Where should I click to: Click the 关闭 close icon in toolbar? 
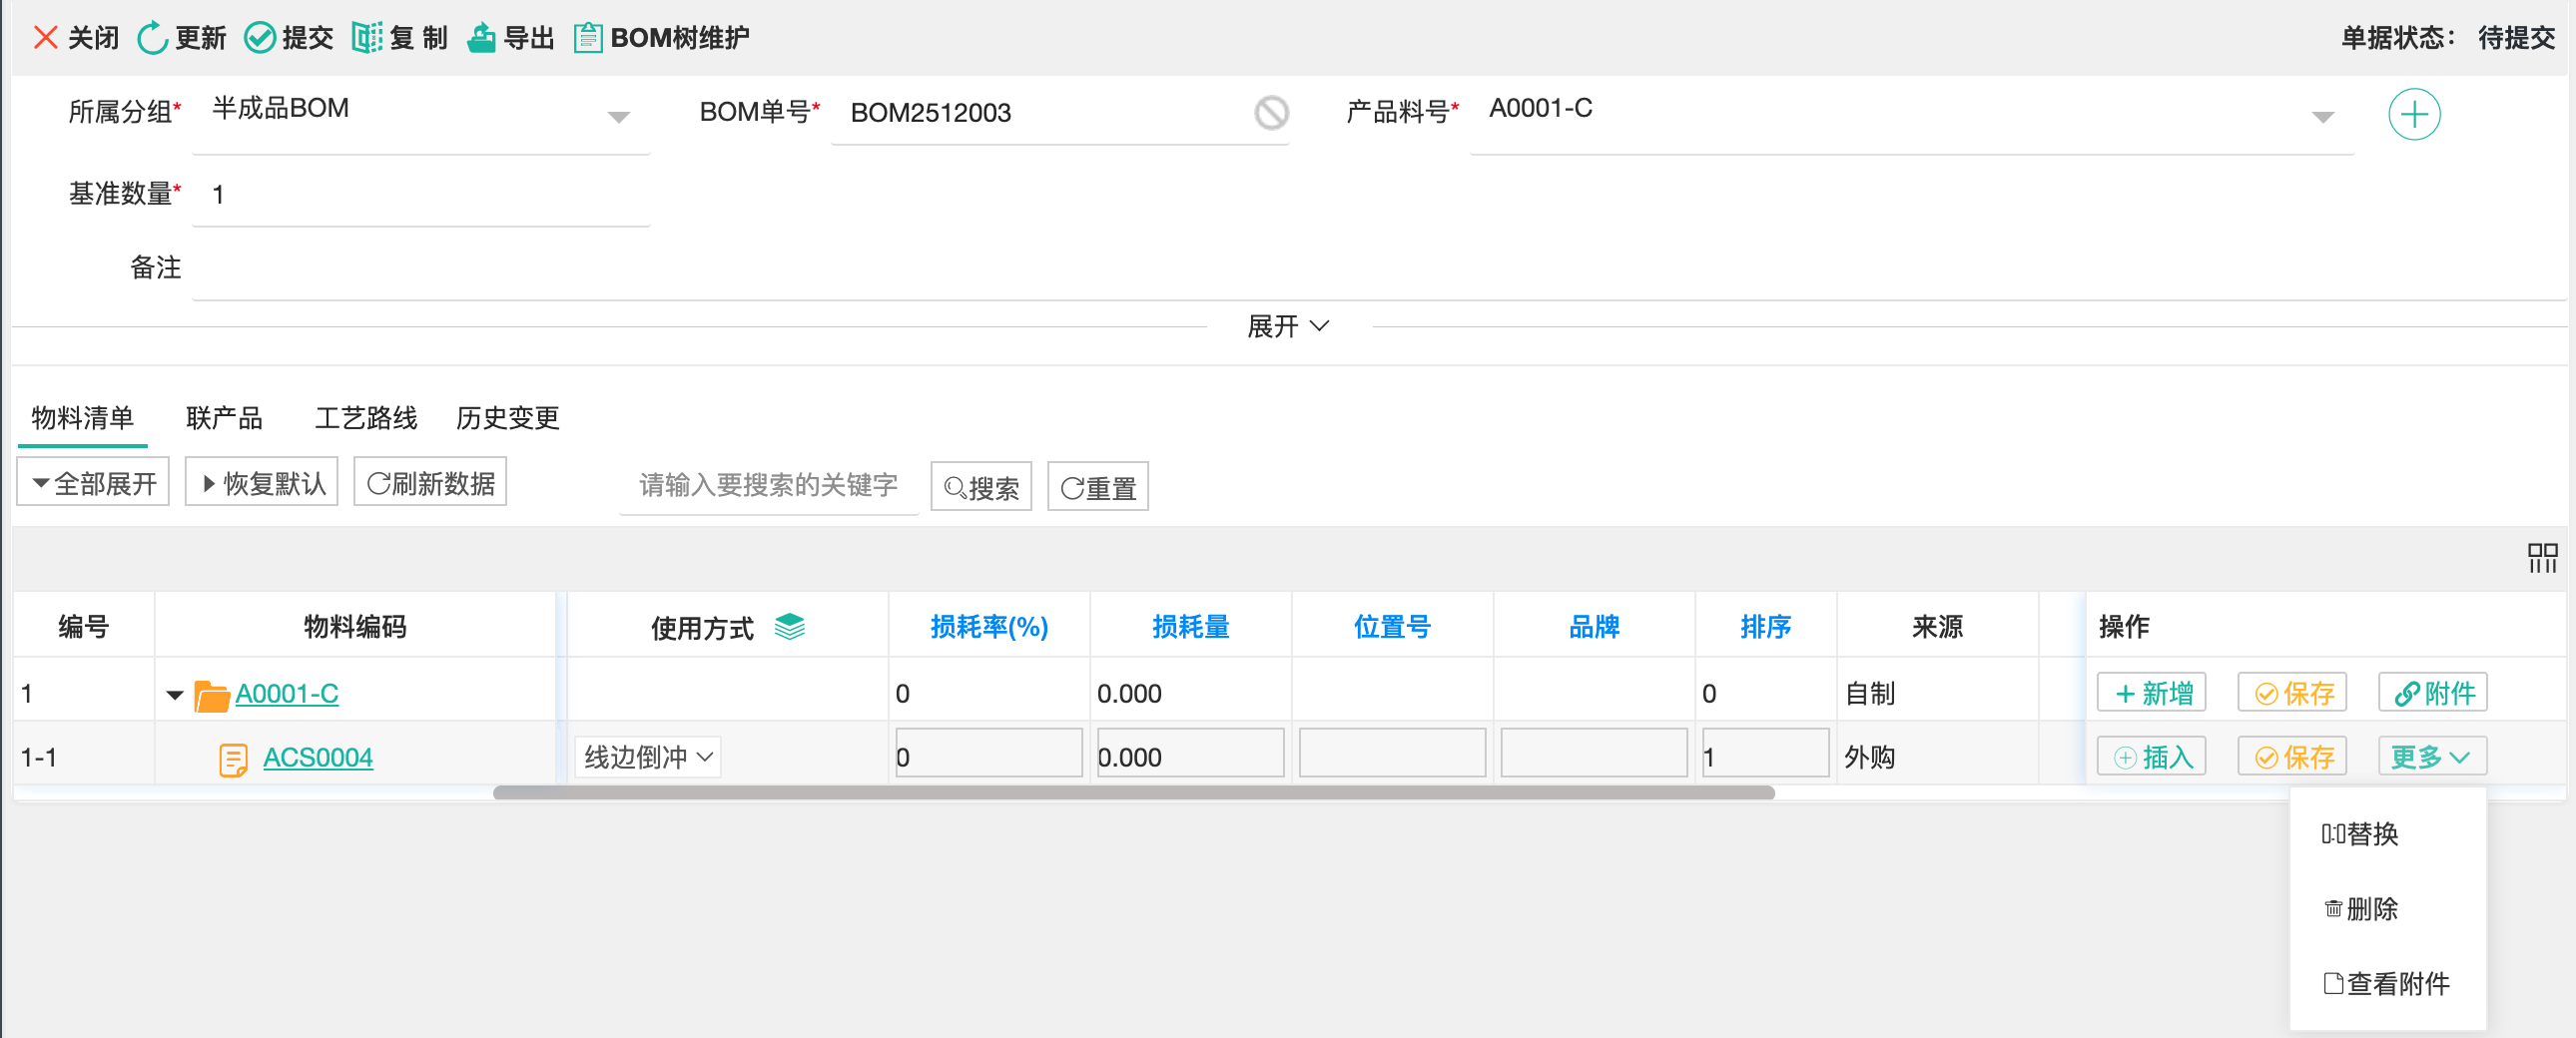(x=46, y=38)
